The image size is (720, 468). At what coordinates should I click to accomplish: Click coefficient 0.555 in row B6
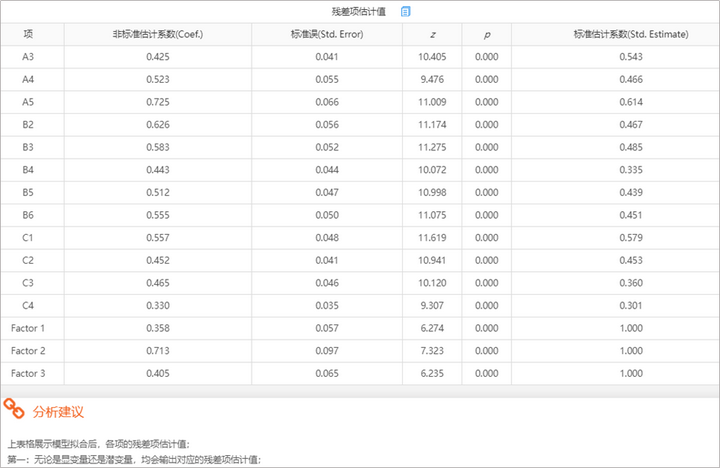[x=158, y=215]
